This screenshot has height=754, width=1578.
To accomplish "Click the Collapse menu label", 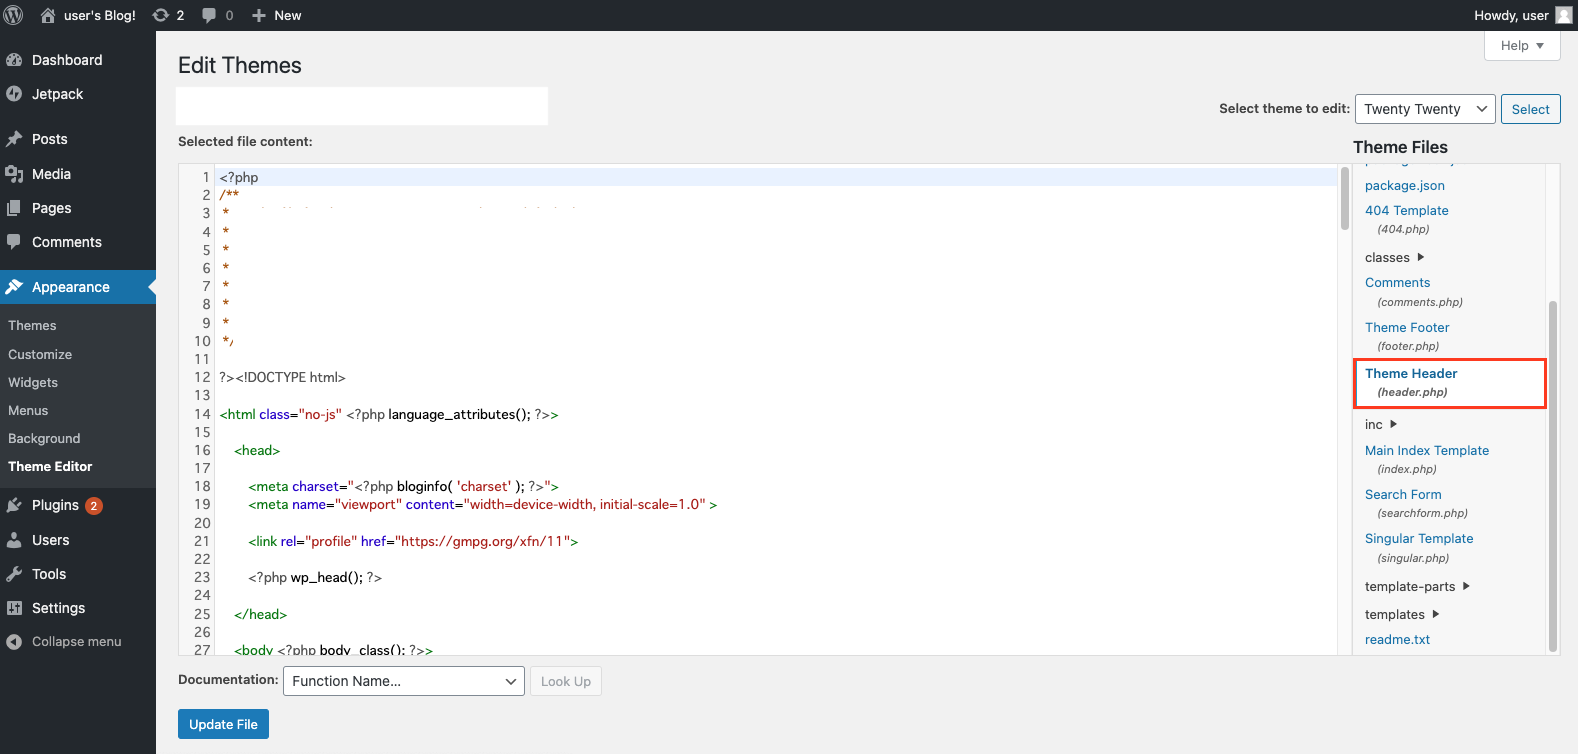I will (x=77, y=642).
